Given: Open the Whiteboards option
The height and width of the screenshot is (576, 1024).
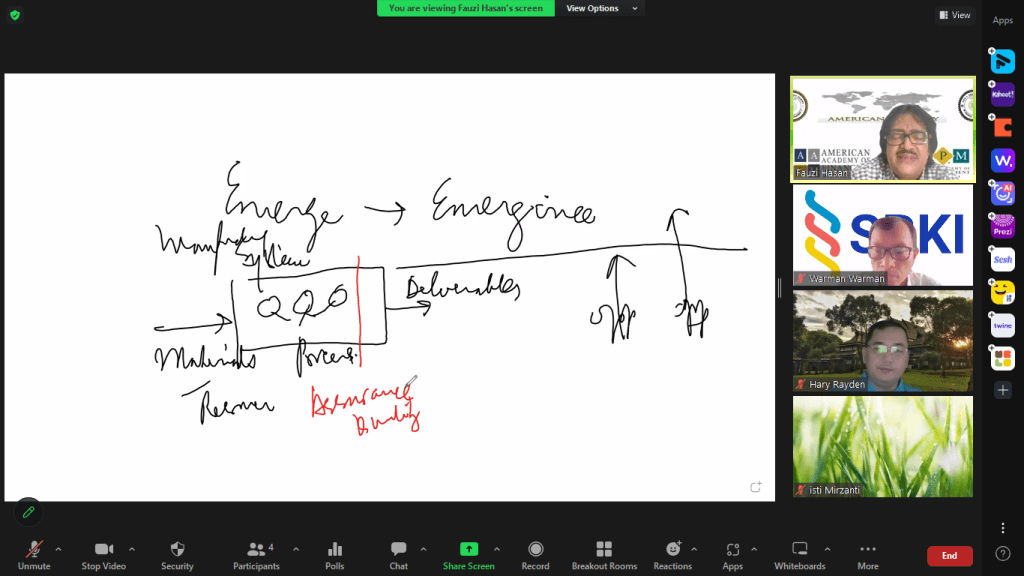Looking at the screenshot, I should coord(799,556).
